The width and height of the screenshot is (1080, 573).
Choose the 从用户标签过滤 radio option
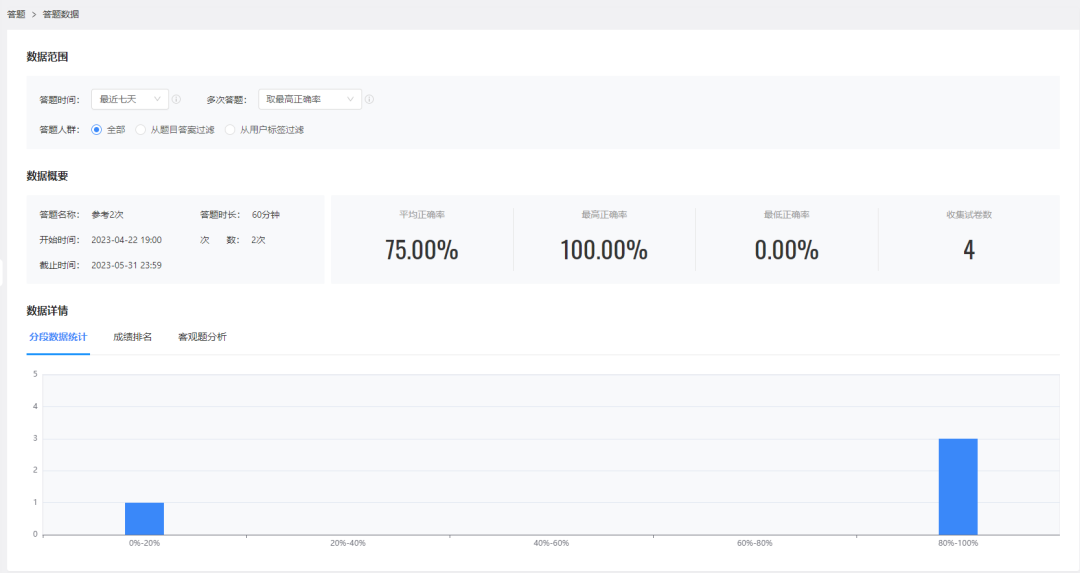click(x=230, y=130)
